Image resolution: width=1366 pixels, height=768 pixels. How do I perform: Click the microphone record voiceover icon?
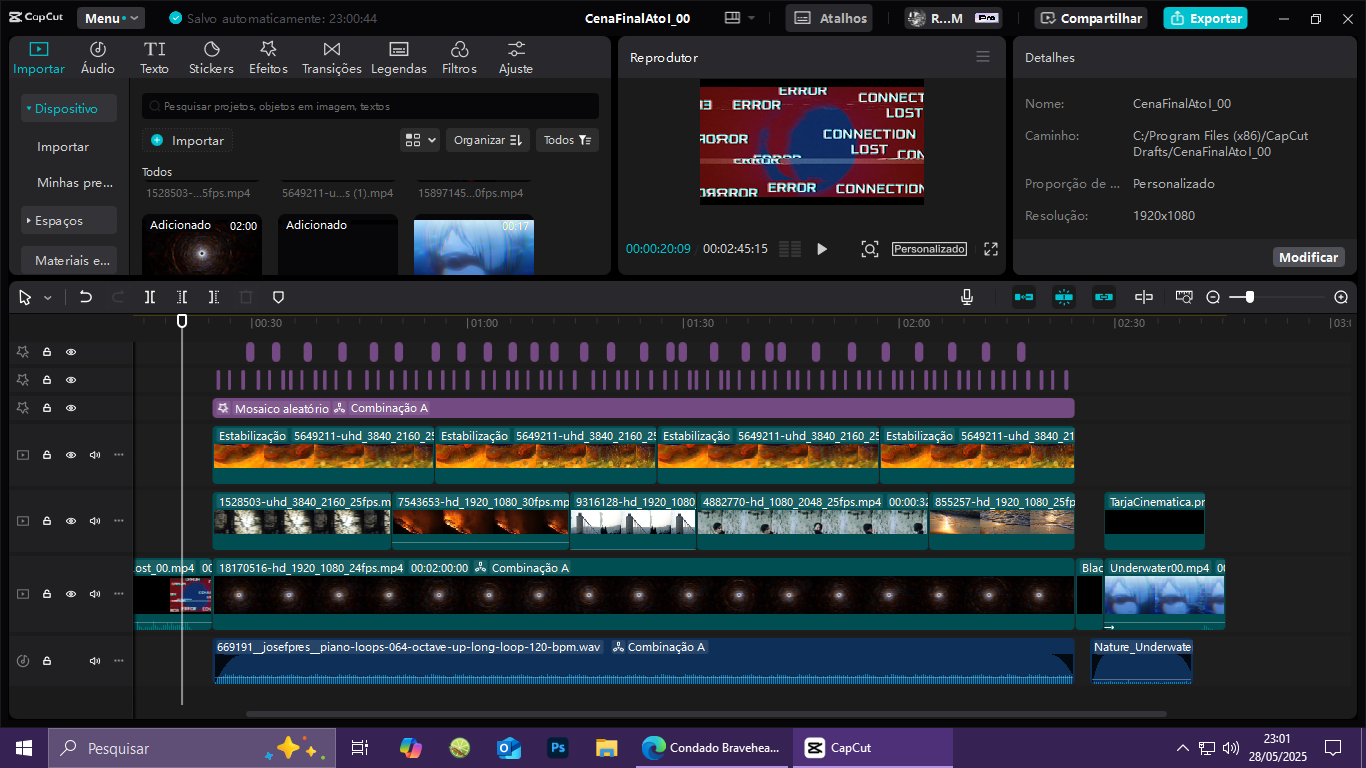pos(967,297)
